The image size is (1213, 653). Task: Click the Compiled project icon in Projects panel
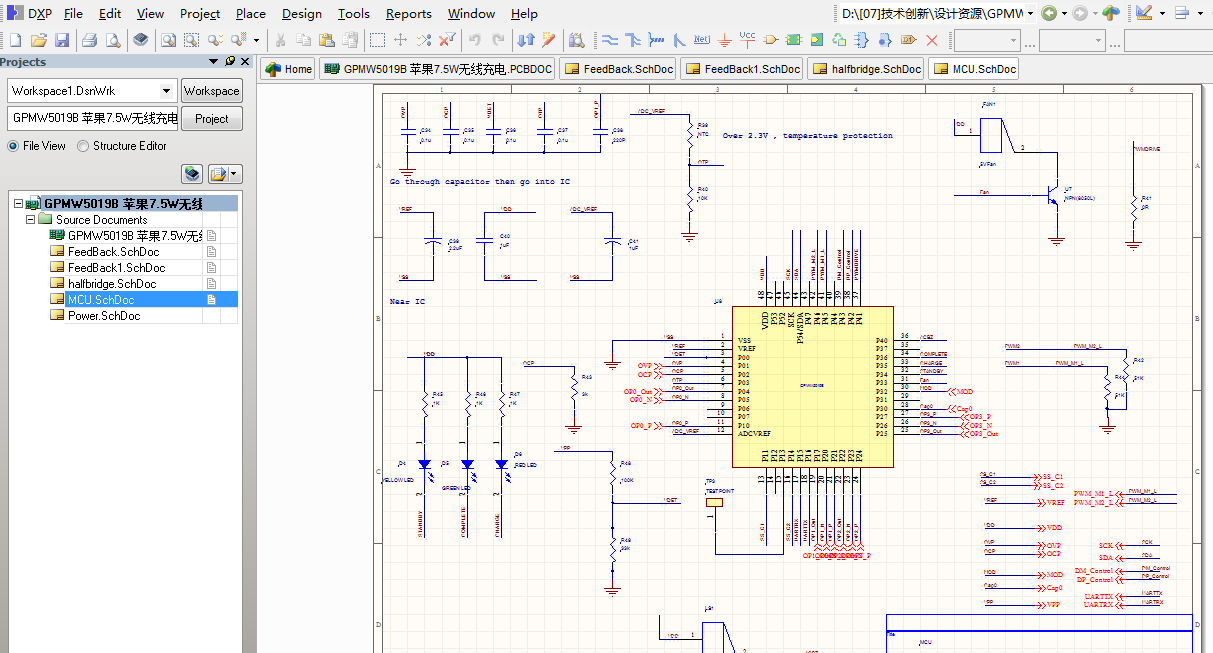192,174
